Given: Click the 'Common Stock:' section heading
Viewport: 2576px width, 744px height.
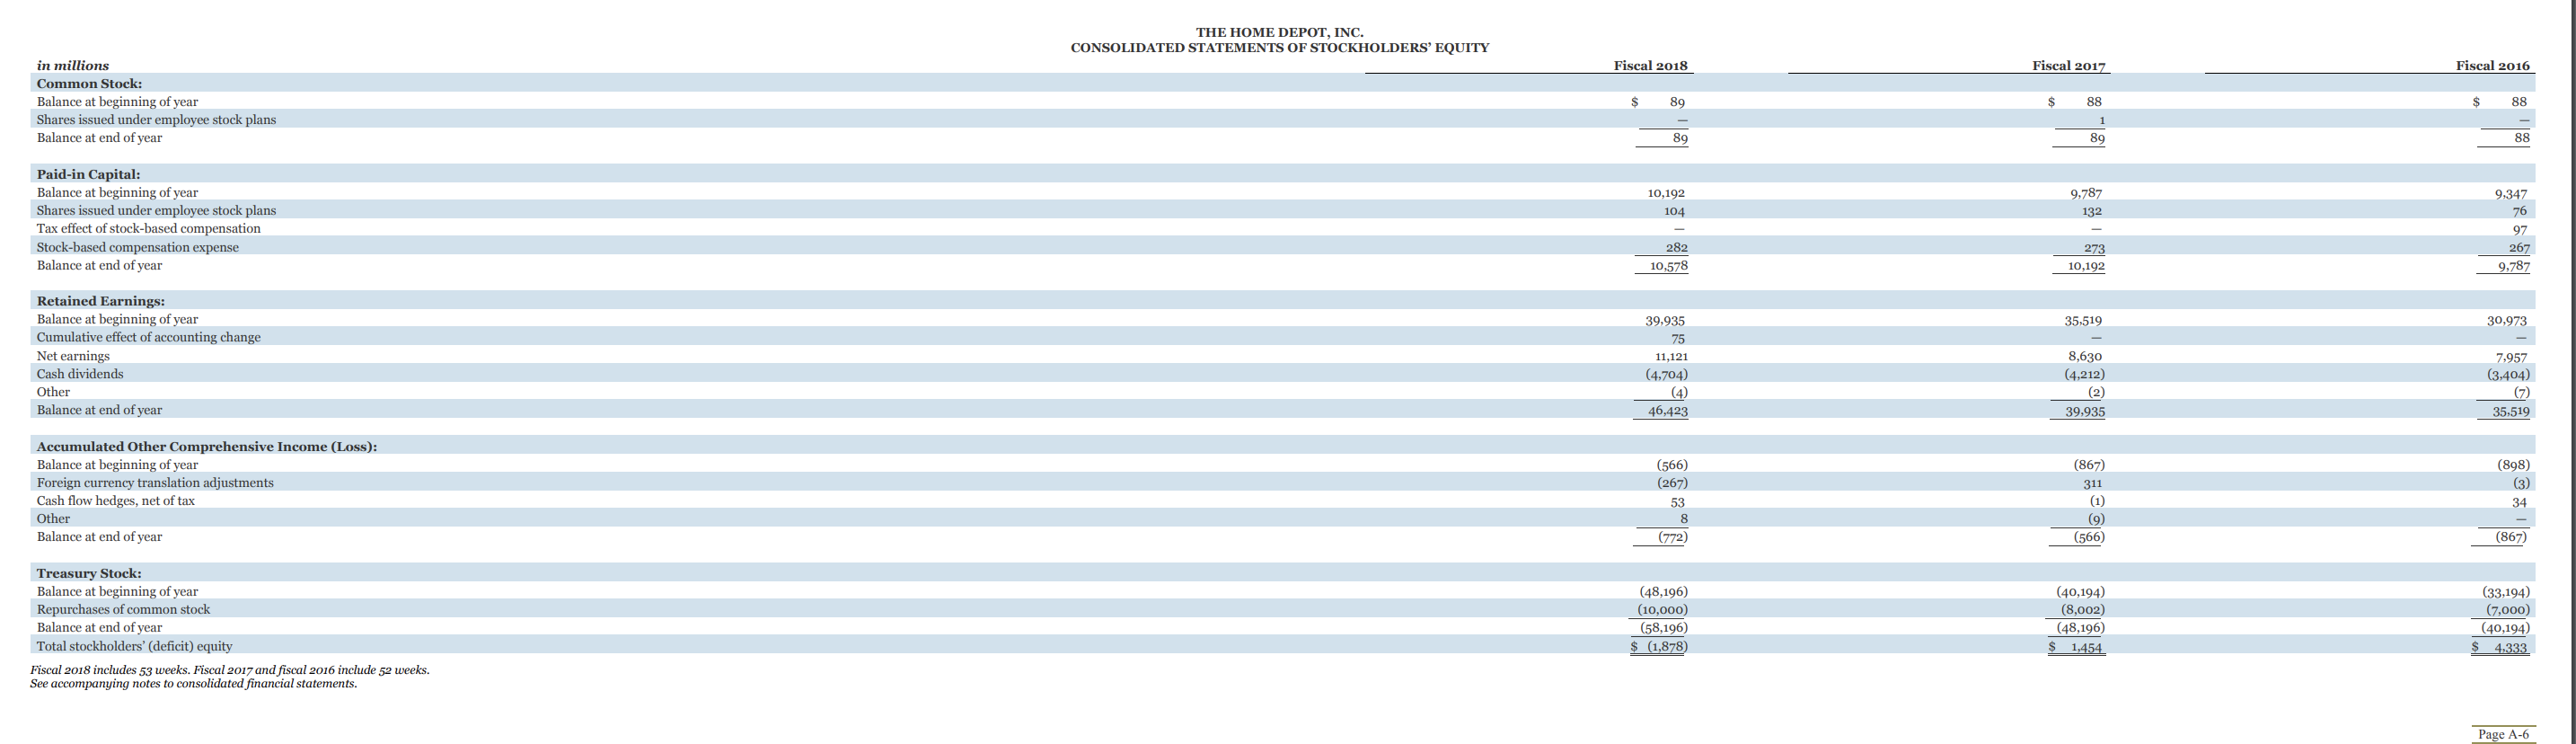Looking at the screenshot, I should (89, 84).
